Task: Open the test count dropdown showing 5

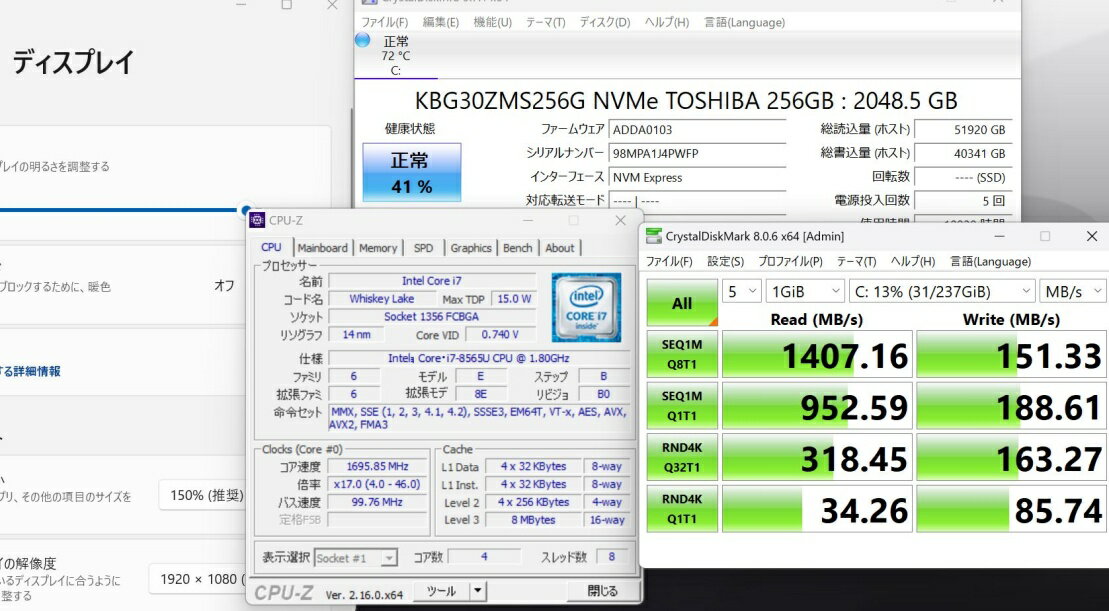Action: 741,291
